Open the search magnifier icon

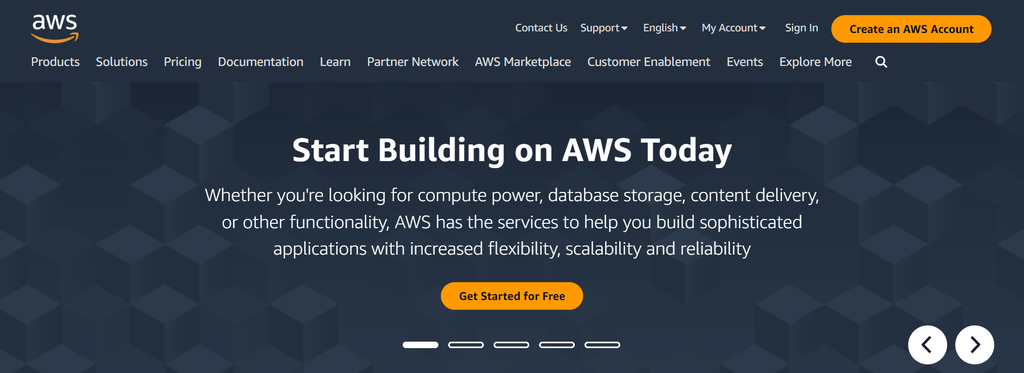click(x=881, y=62)
